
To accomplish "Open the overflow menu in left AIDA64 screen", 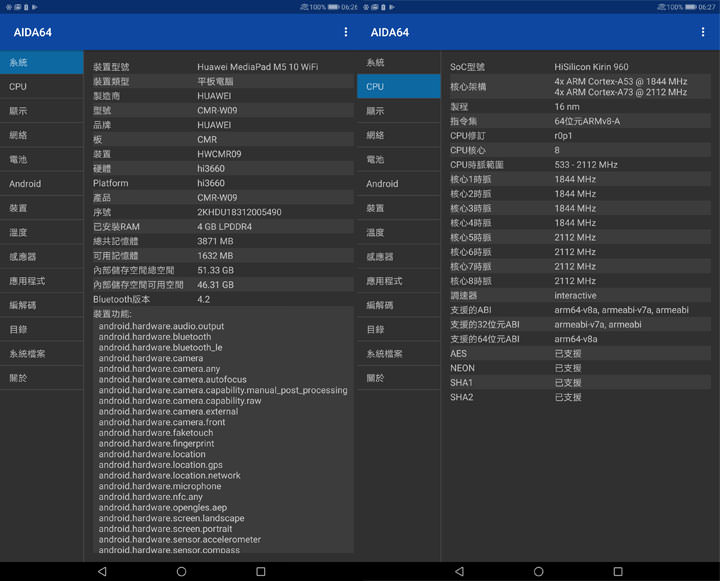I will pos(346,32).
